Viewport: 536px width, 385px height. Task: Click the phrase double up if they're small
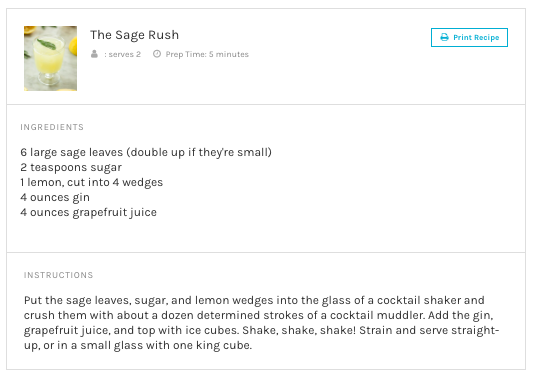(199, 152)
